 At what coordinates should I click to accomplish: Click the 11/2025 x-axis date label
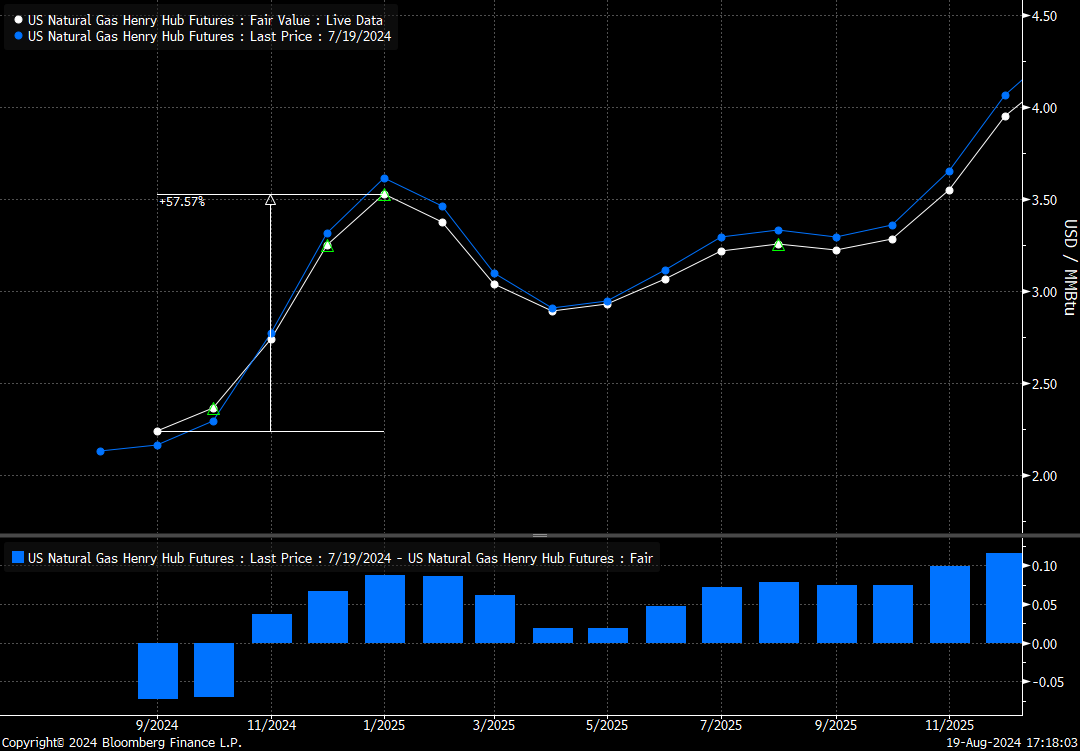coord(948,725)
